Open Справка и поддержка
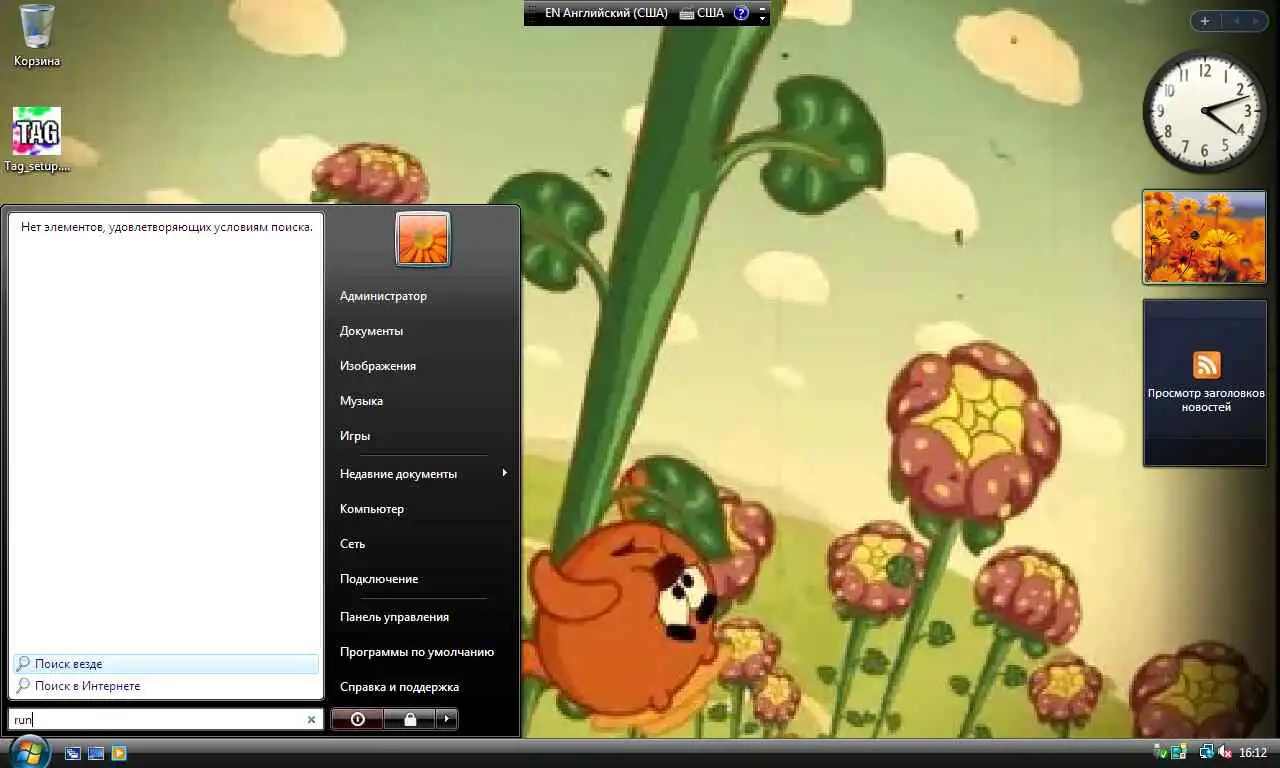This screenshot has height=768, width=1280. click(x=399, y=687)
